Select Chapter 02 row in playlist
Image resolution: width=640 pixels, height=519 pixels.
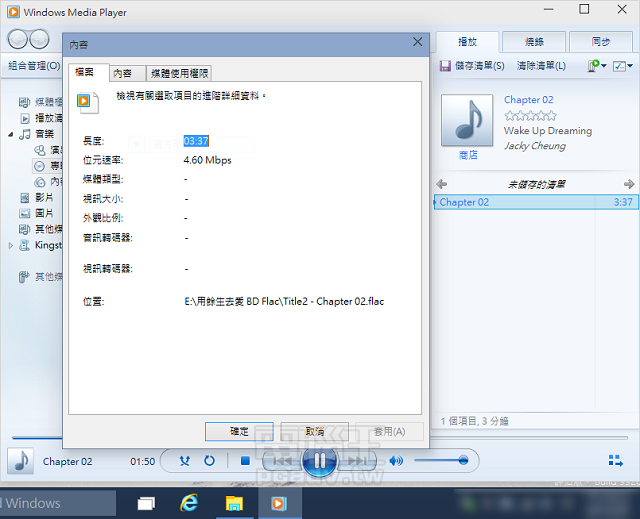(x=536, y=202)
